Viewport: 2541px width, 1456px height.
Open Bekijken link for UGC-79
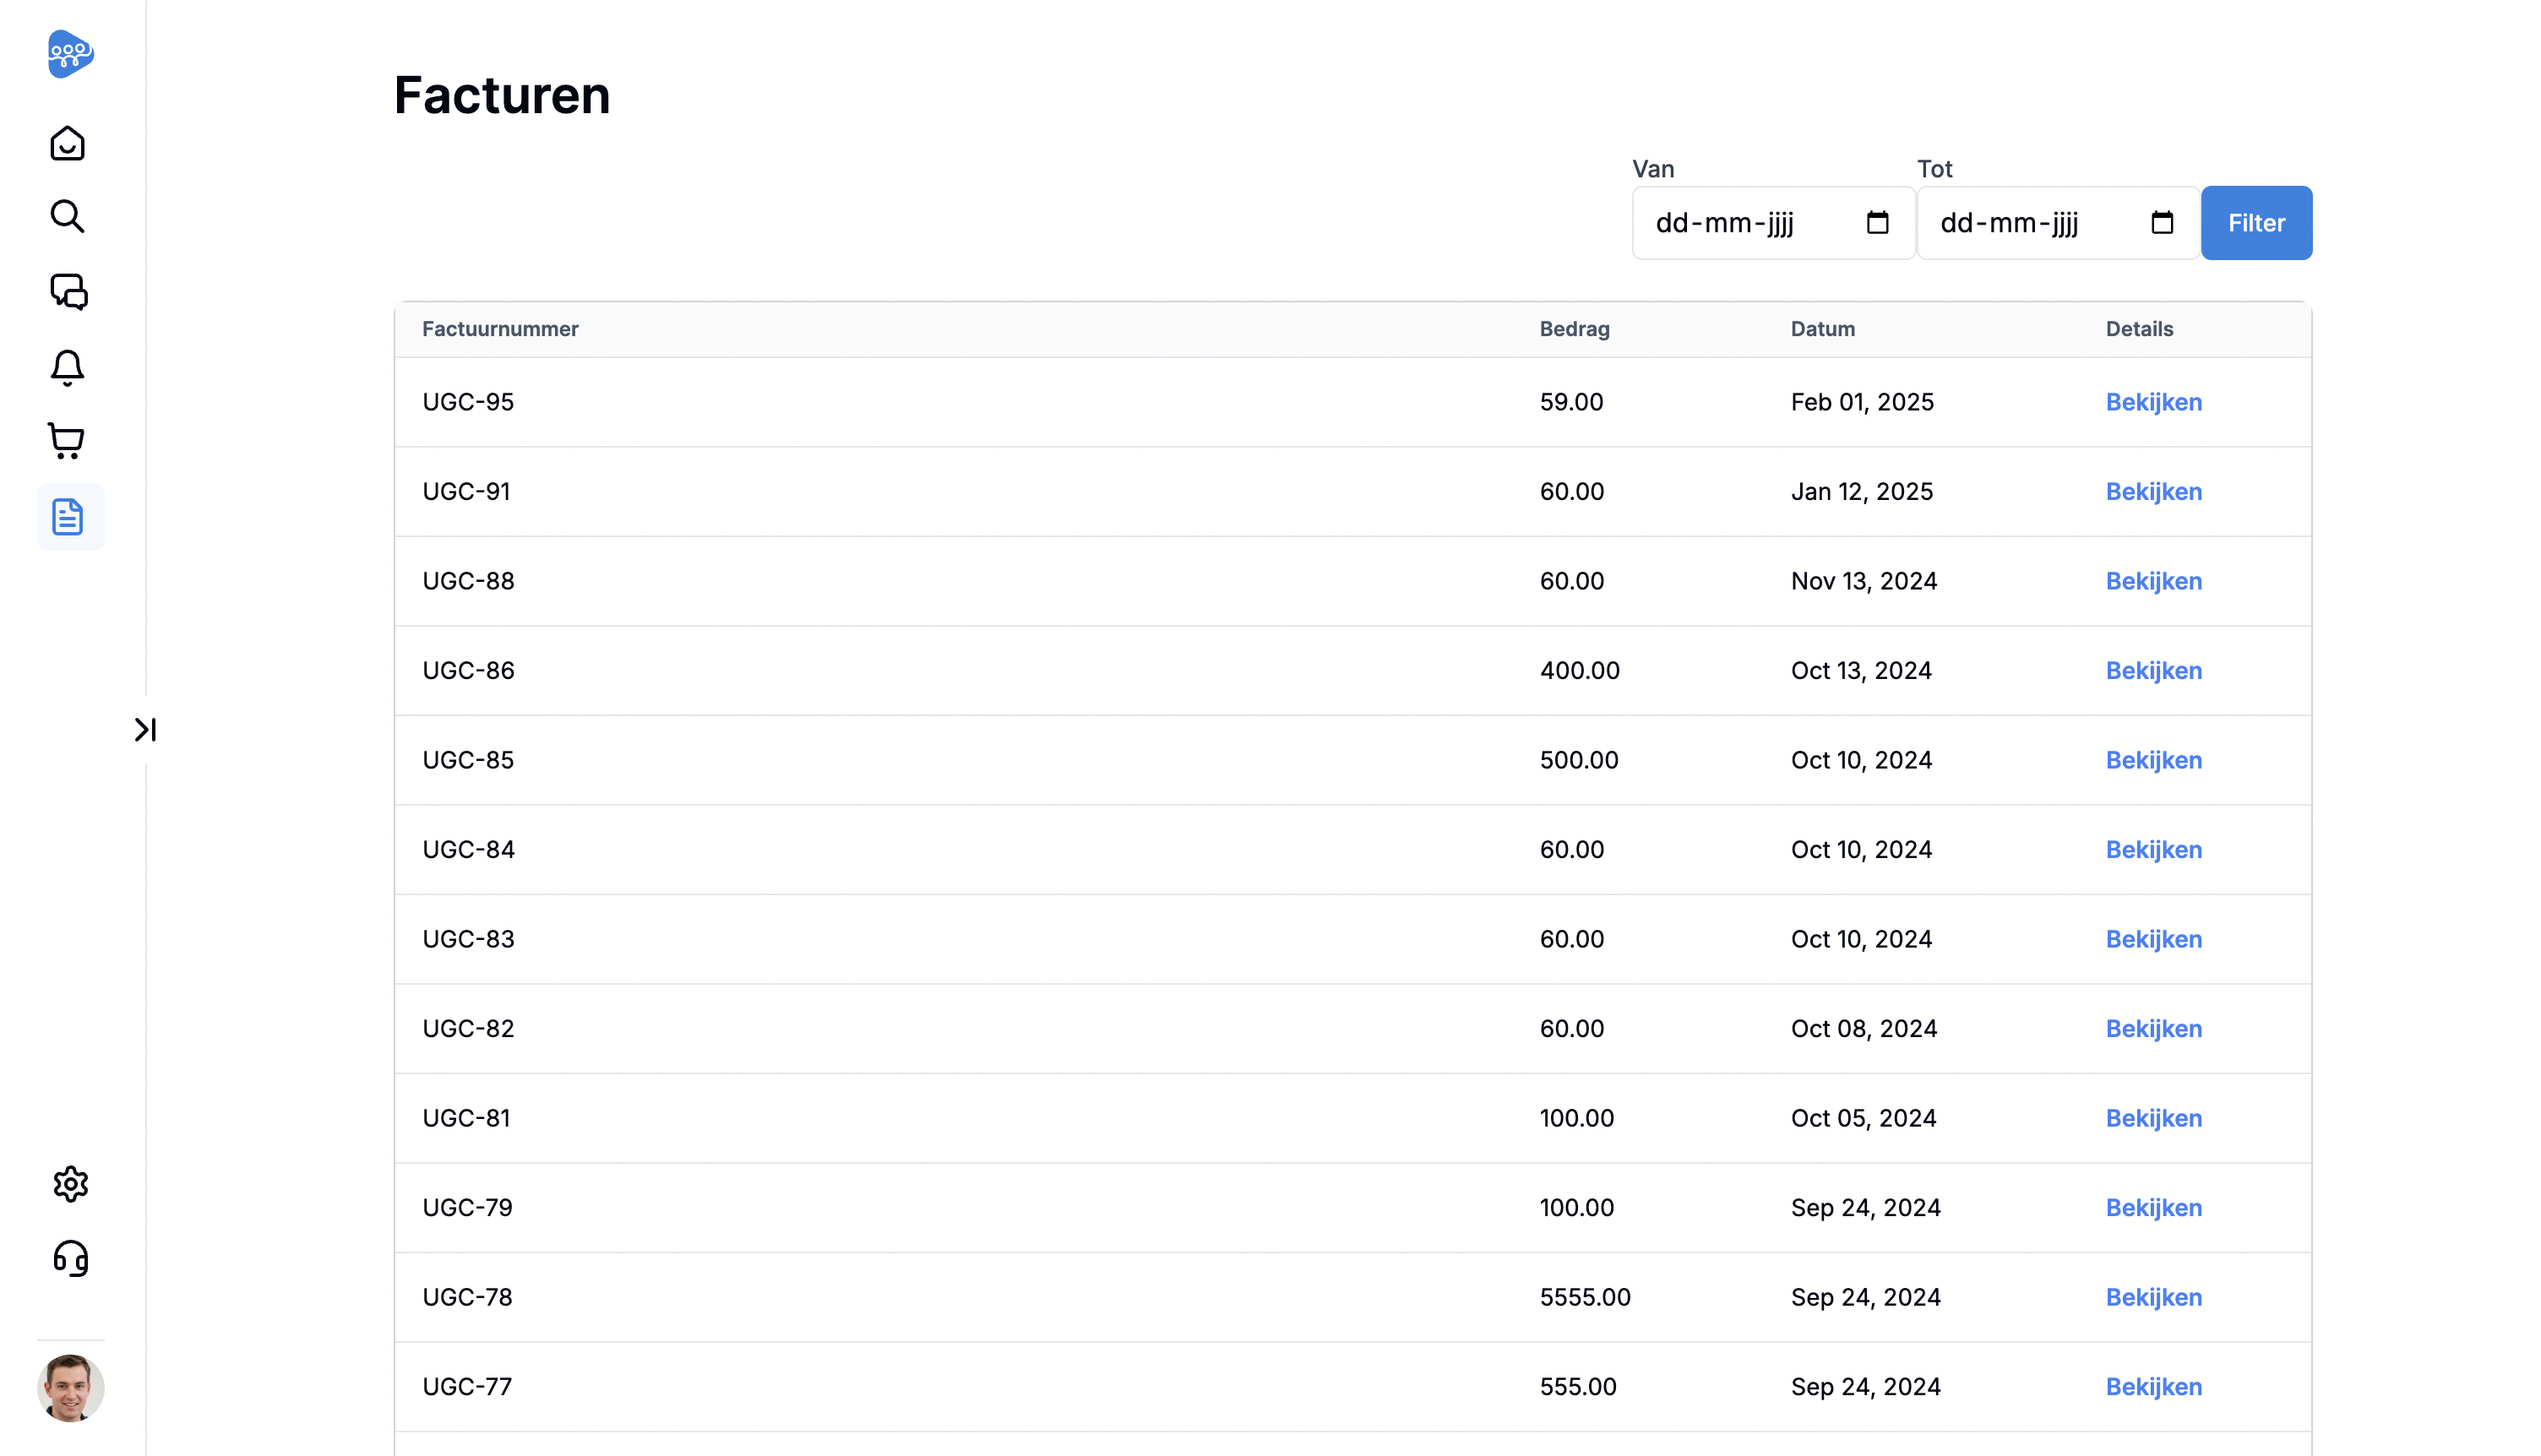click(x=2153, y=1208)
